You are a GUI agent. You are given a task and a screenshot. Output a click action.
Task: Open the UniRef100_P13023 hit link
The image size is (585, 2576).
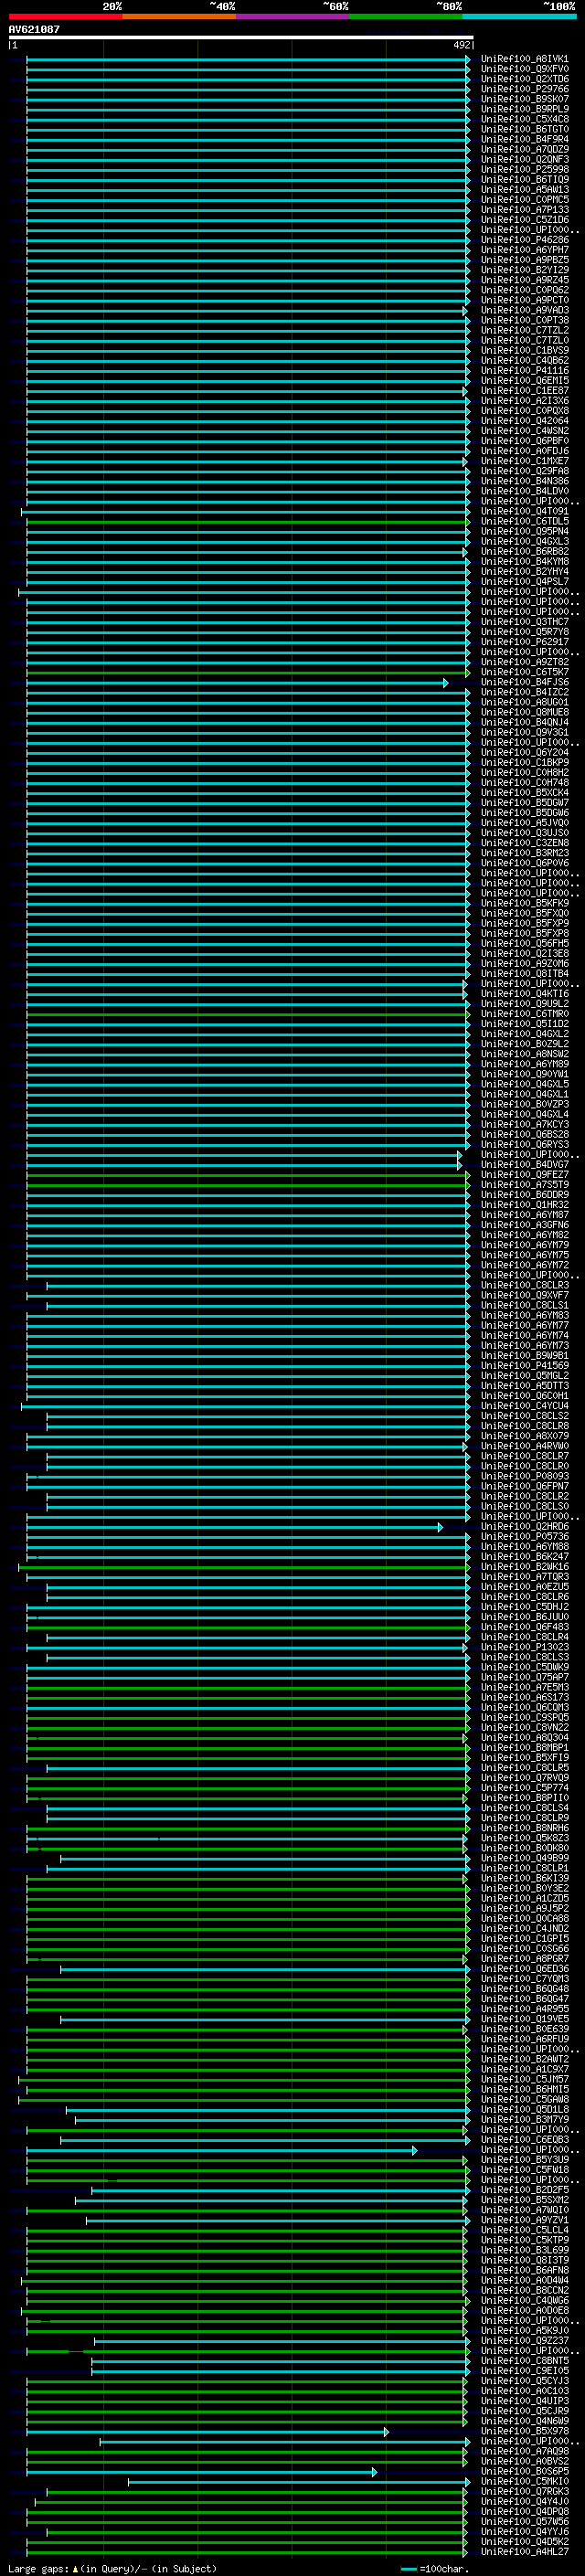point(524,1647)
